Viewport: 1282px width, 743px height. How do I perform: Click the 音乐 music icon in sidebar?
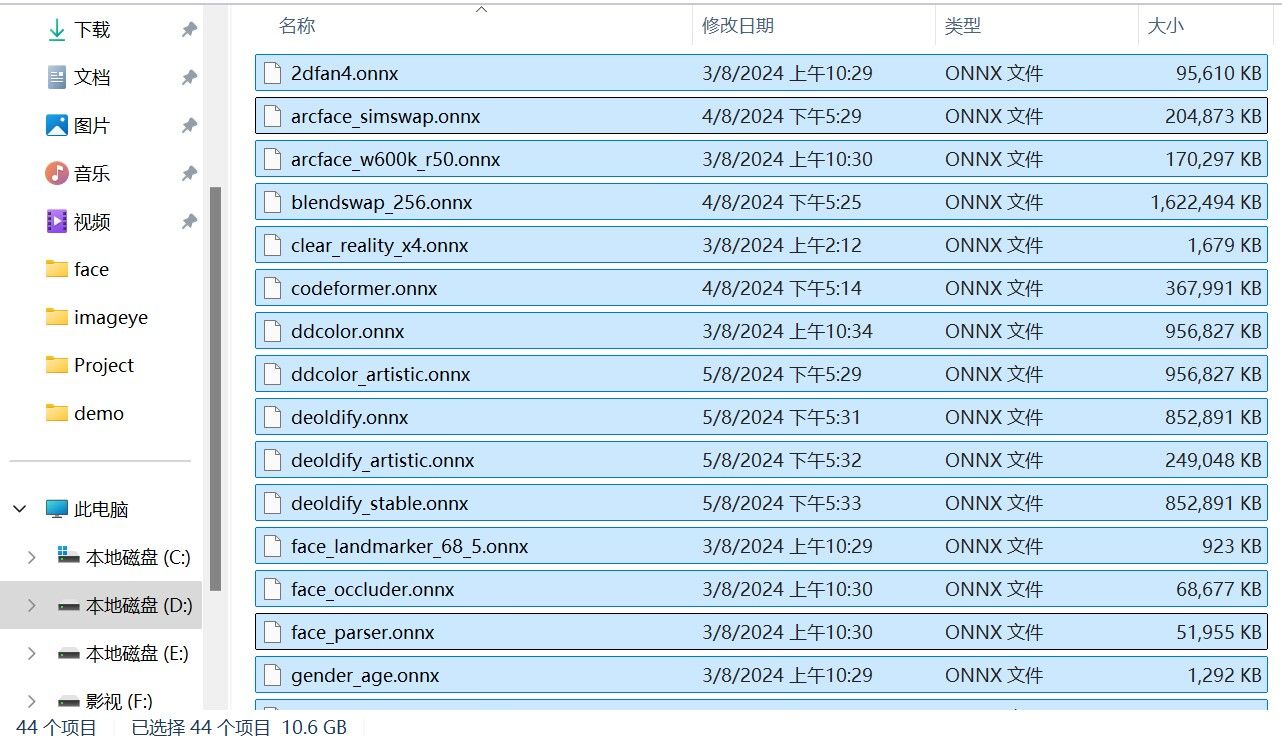(x=57, y=173)
